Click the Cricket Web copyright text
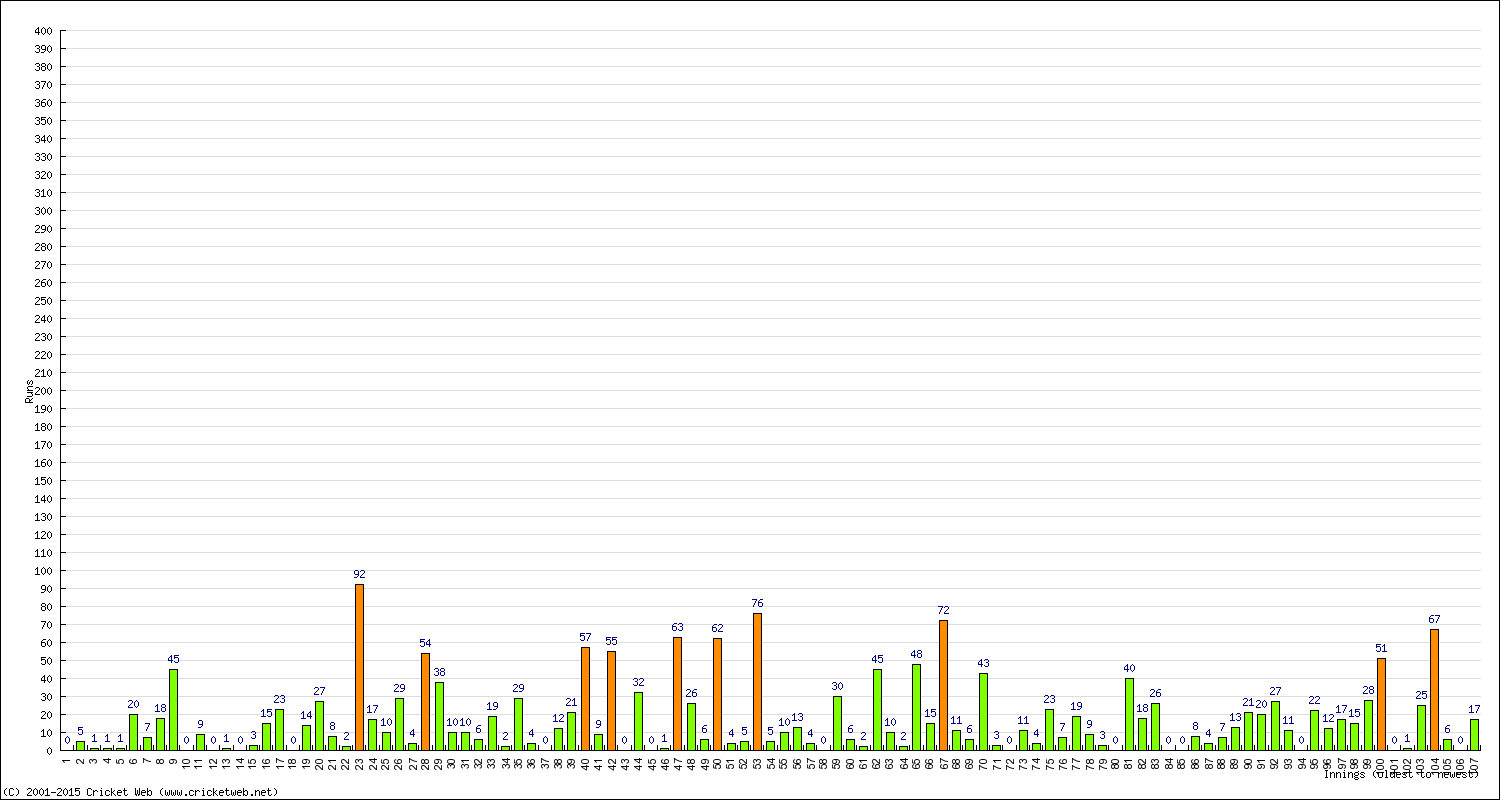The height and width of the screenshot is (800, 1500). pos(140,792)
